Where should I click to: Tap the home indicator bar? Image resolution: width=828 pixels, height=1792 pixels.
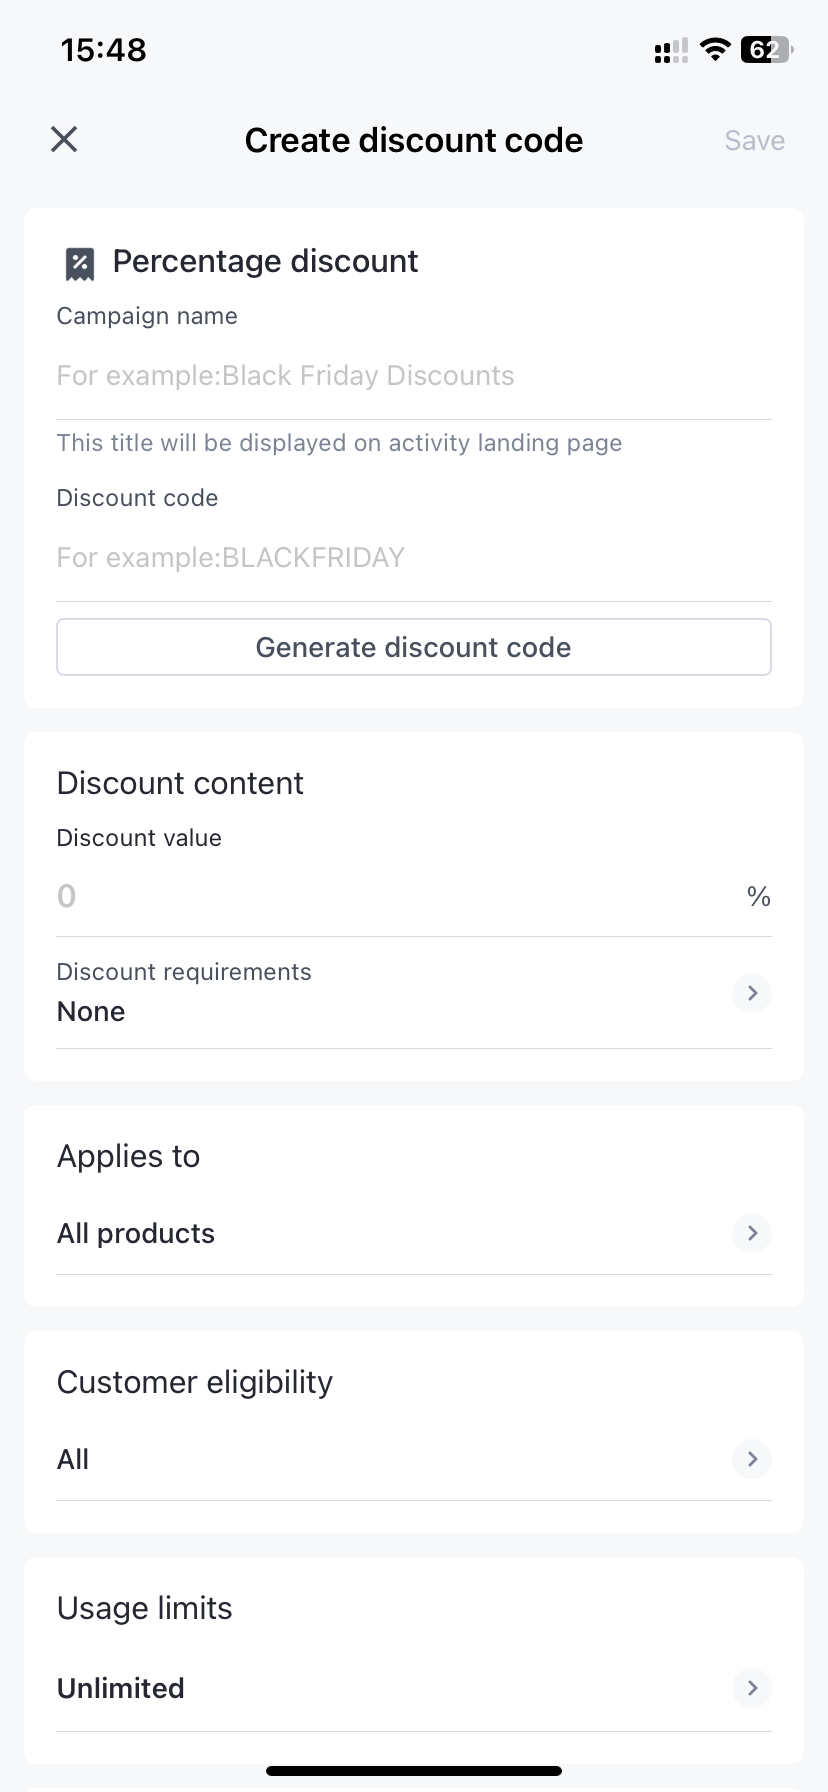[x=414, y=1770]
